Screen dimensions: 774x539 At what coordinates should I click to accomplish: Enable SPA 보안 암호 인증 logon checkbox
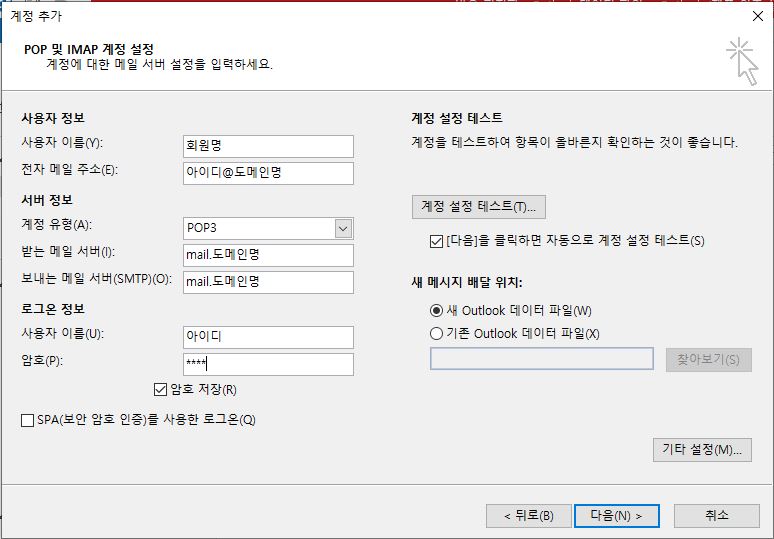(28, 420)
